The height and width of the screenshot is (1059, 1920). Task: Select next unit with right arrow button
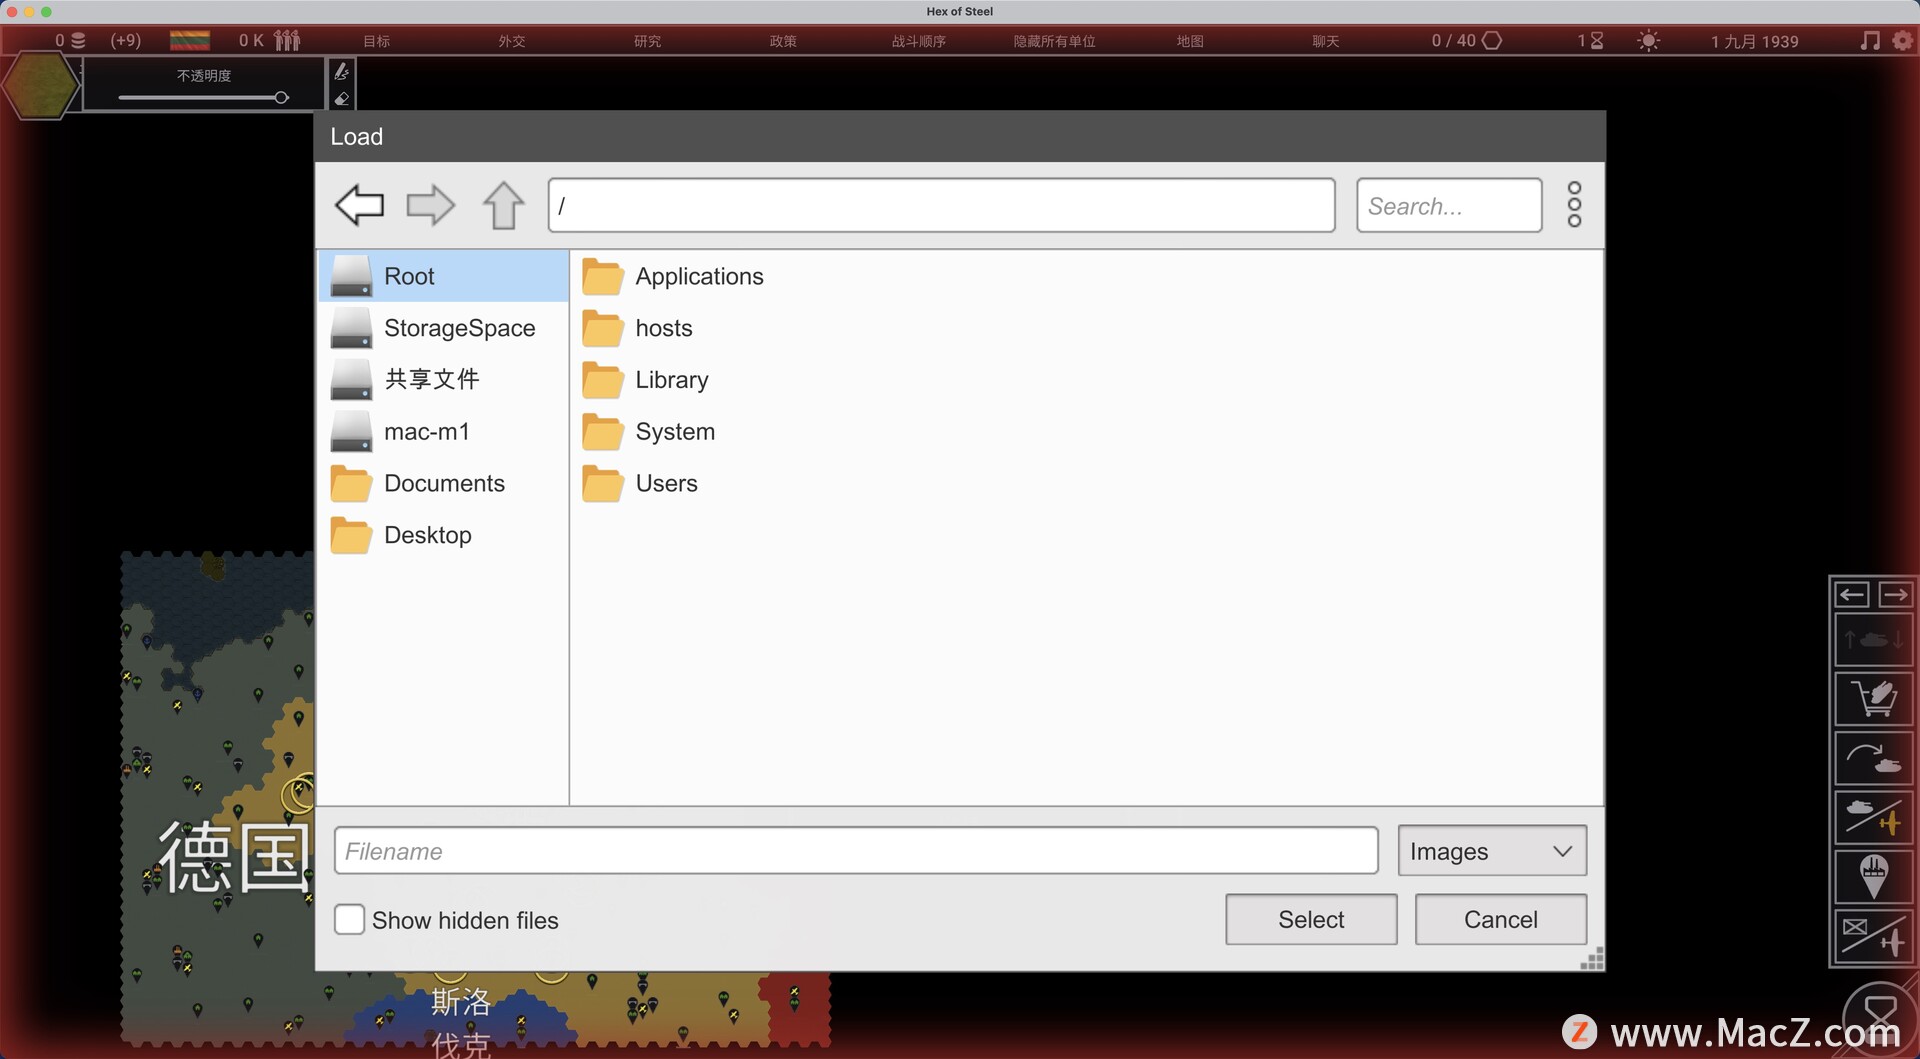coord(1894,595)
